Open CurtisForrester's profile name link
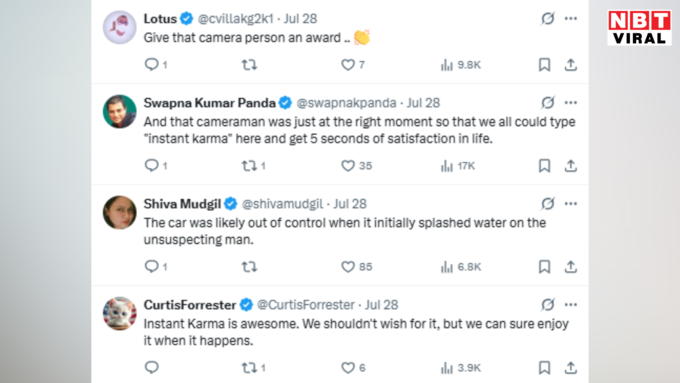 (190, 305)
